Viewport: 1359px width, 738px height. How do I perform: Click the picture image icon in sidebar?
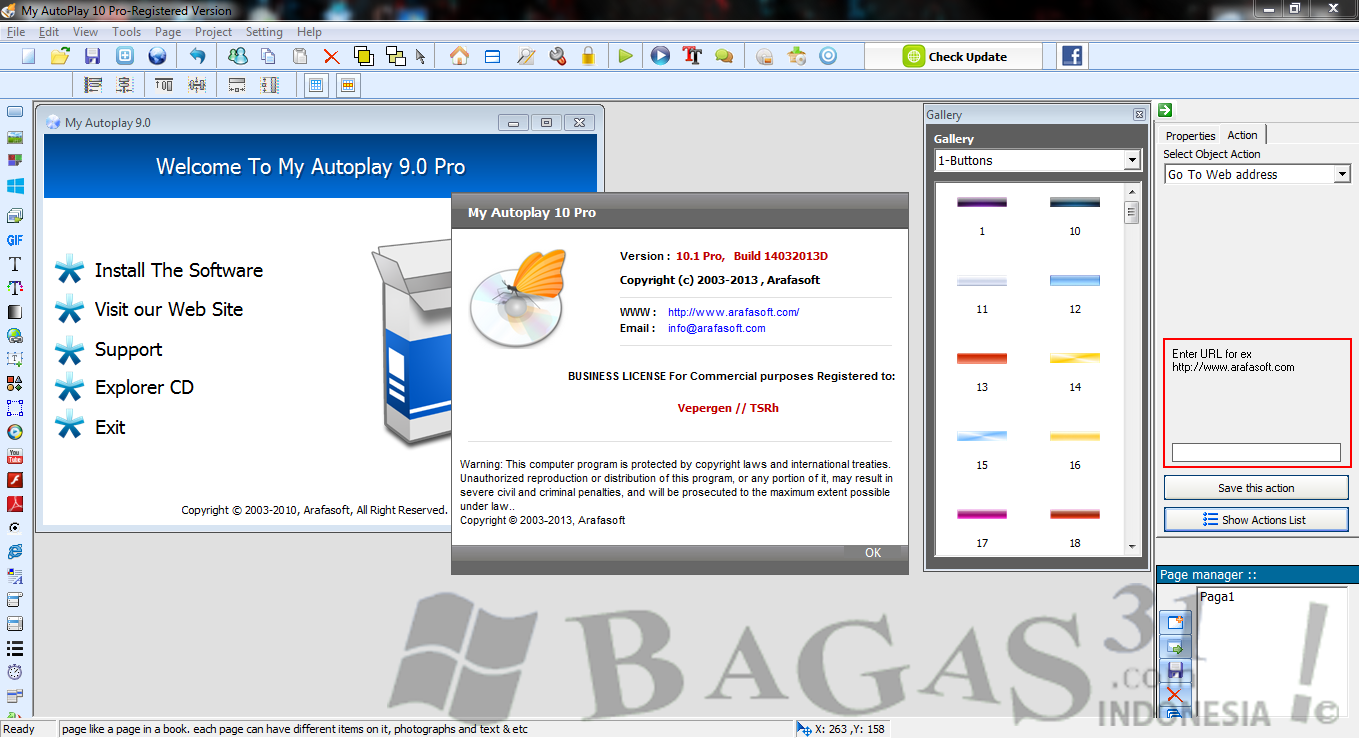(15, 138)
